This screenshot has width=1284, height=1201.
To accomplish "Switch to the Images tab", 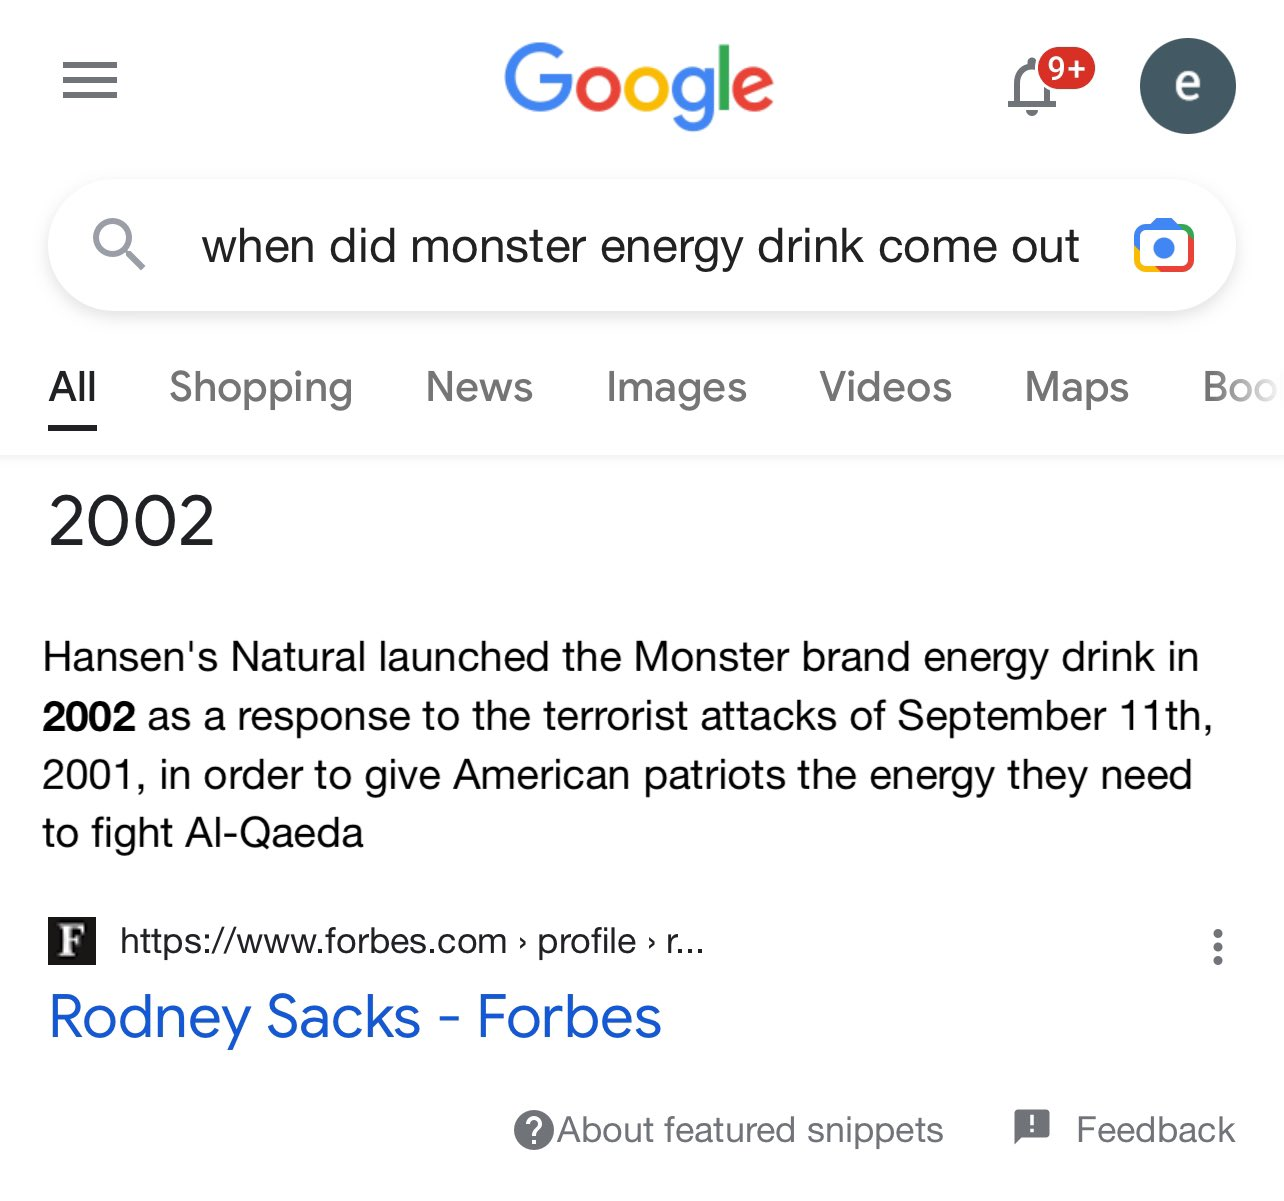I will 676,387.
